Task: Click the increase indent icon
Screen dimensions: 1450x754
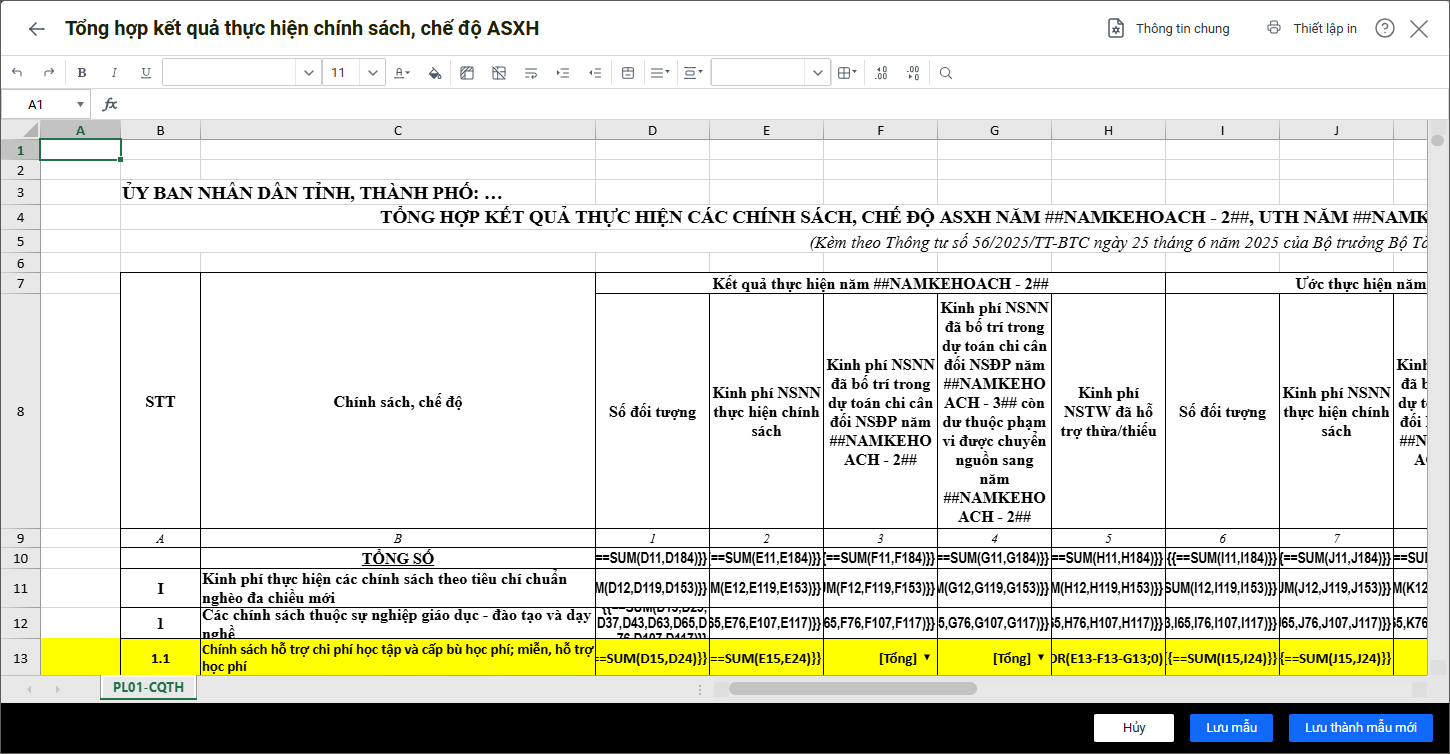Action: (x=563, y=73)
